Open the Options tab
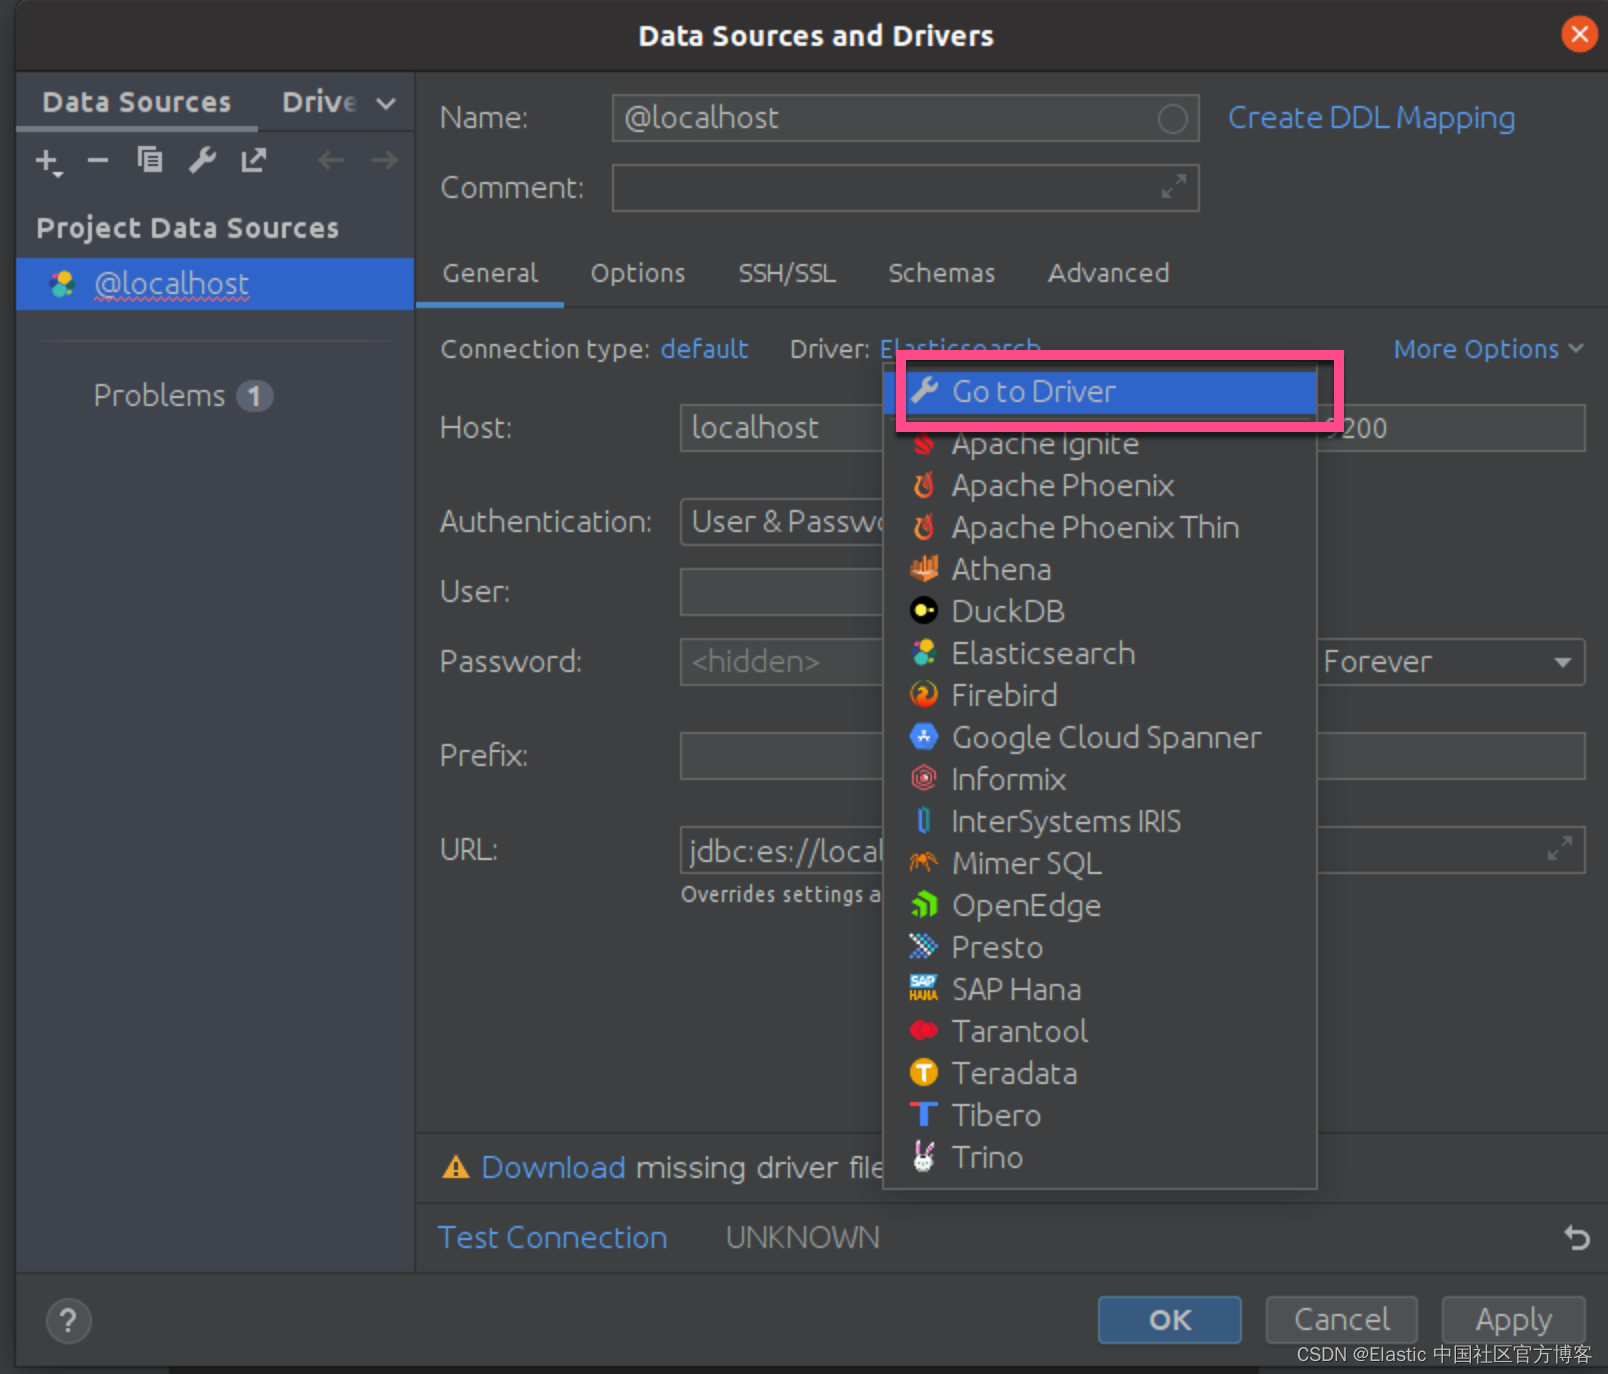 [638, 273]
